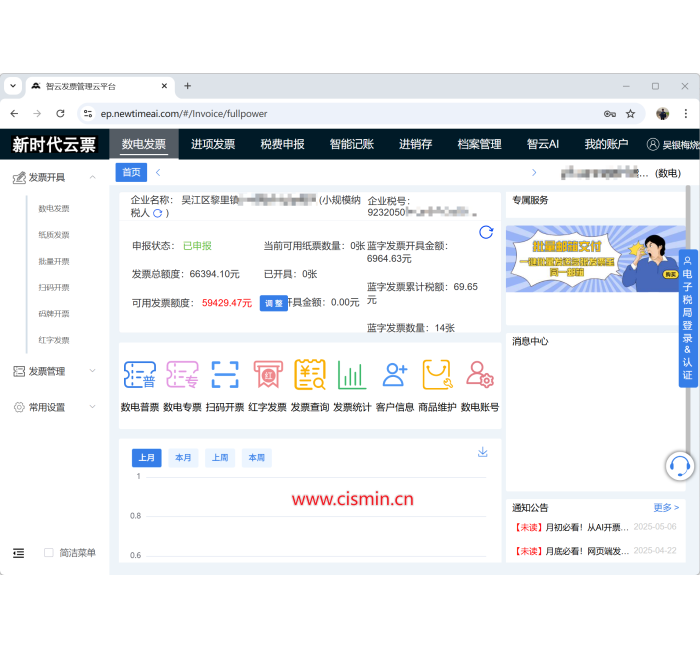Select the 首页 page tab
Image resolution: width=700 pixels, height=650 pixels.
[131, 172]
